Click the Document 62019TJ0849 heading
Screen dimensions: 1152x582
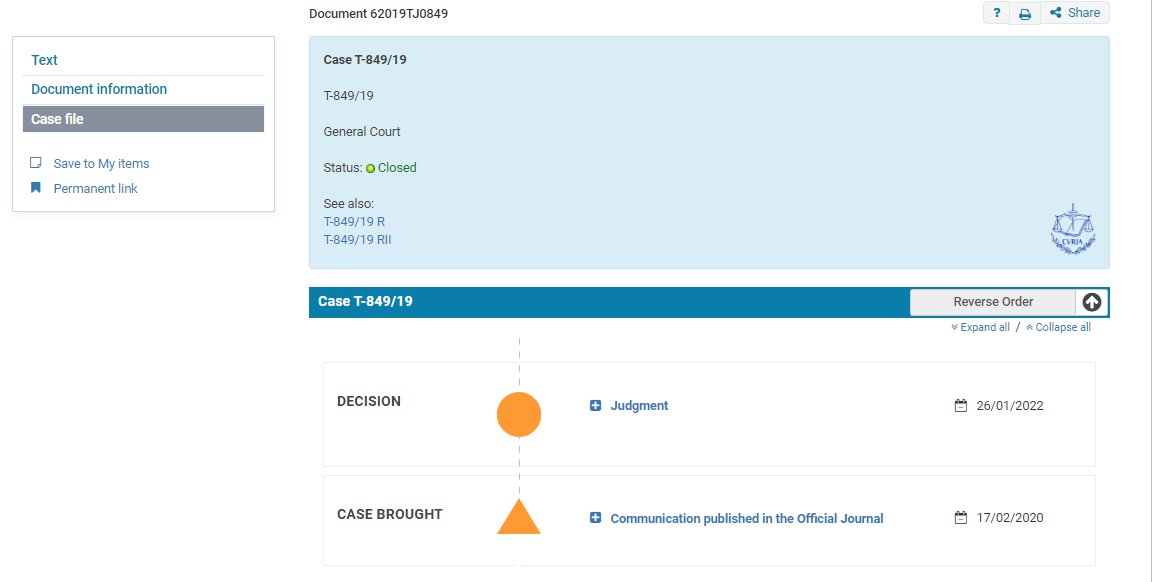(x=378, y=13)
